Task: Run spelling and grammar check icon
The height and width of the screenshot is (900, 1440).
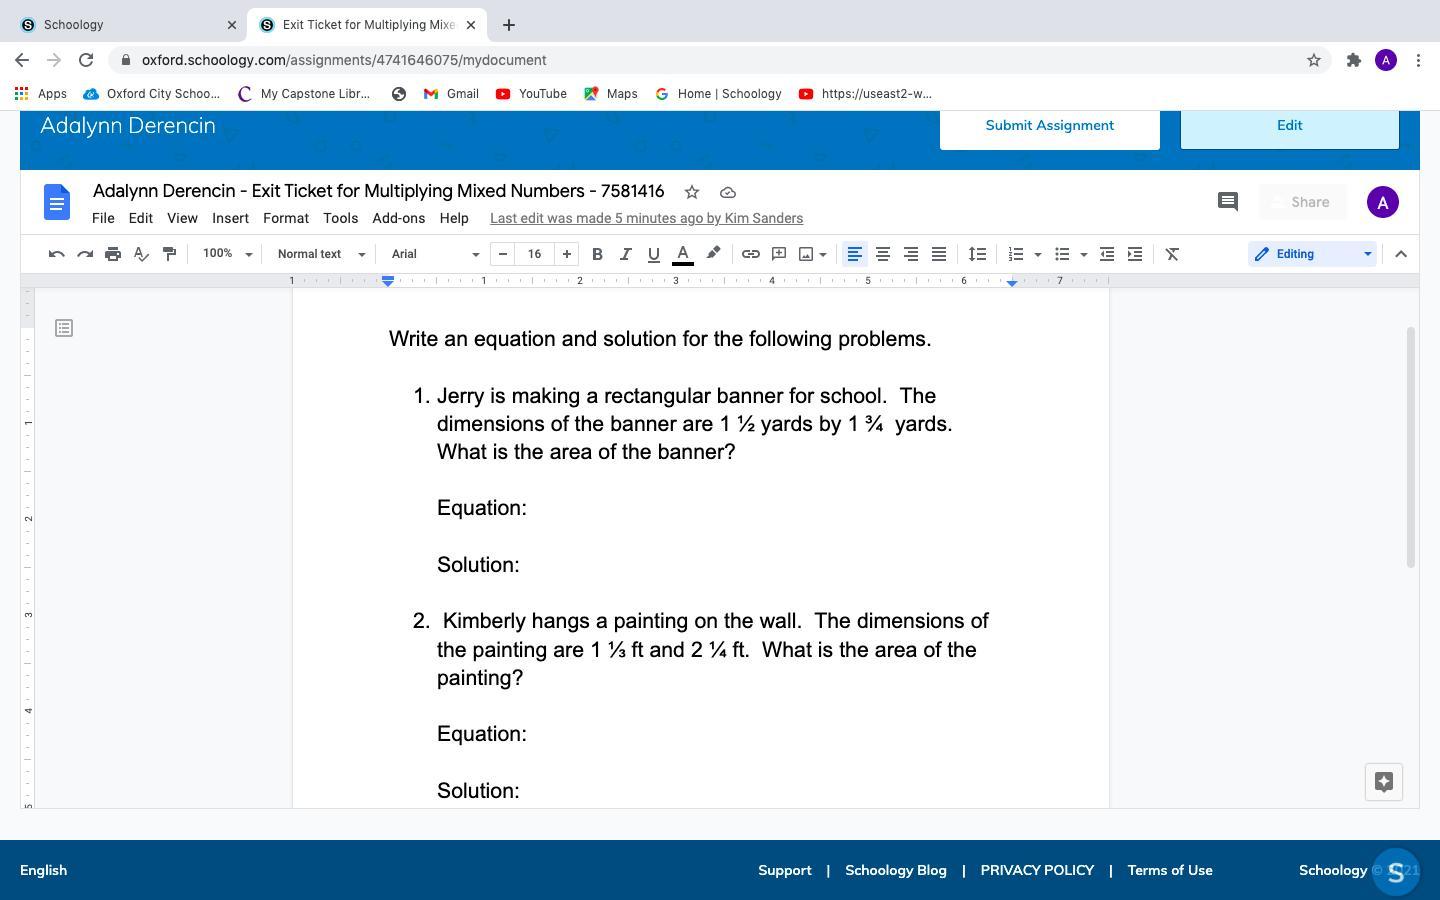Action: pyautogui.click(x=141, y=254)
